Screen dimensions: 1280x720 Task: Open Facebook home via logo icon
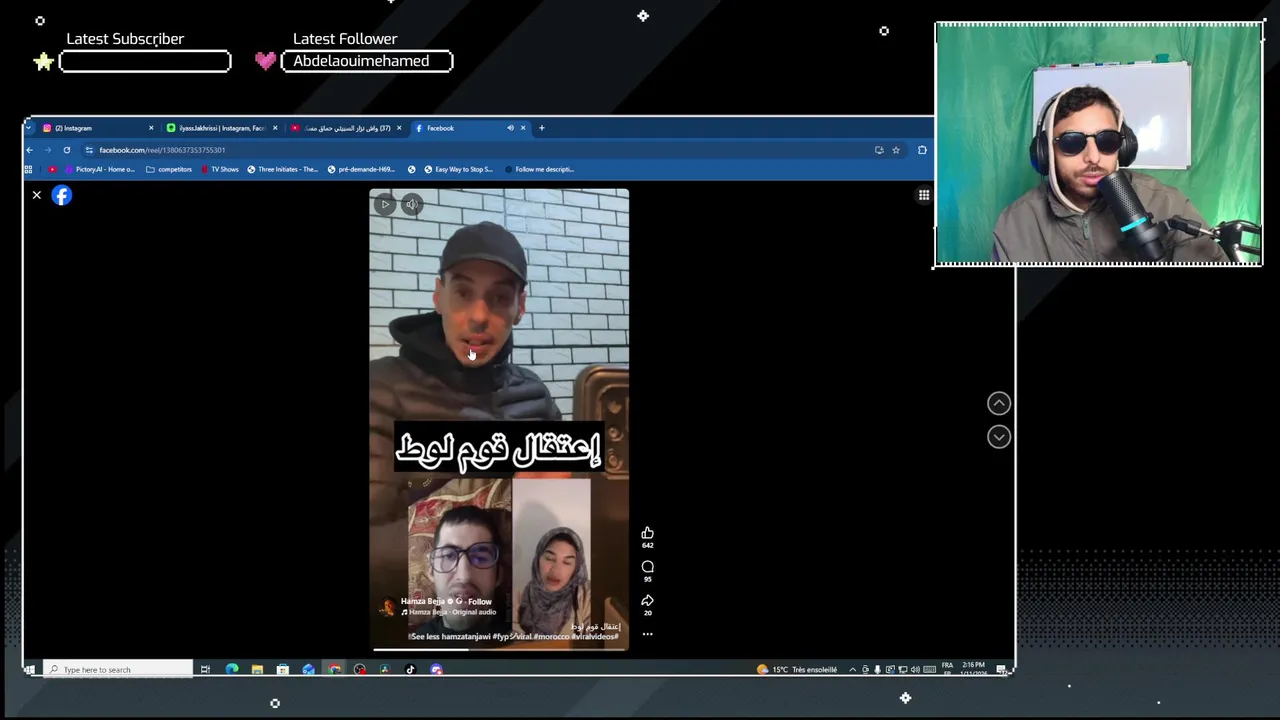point(62,195)
